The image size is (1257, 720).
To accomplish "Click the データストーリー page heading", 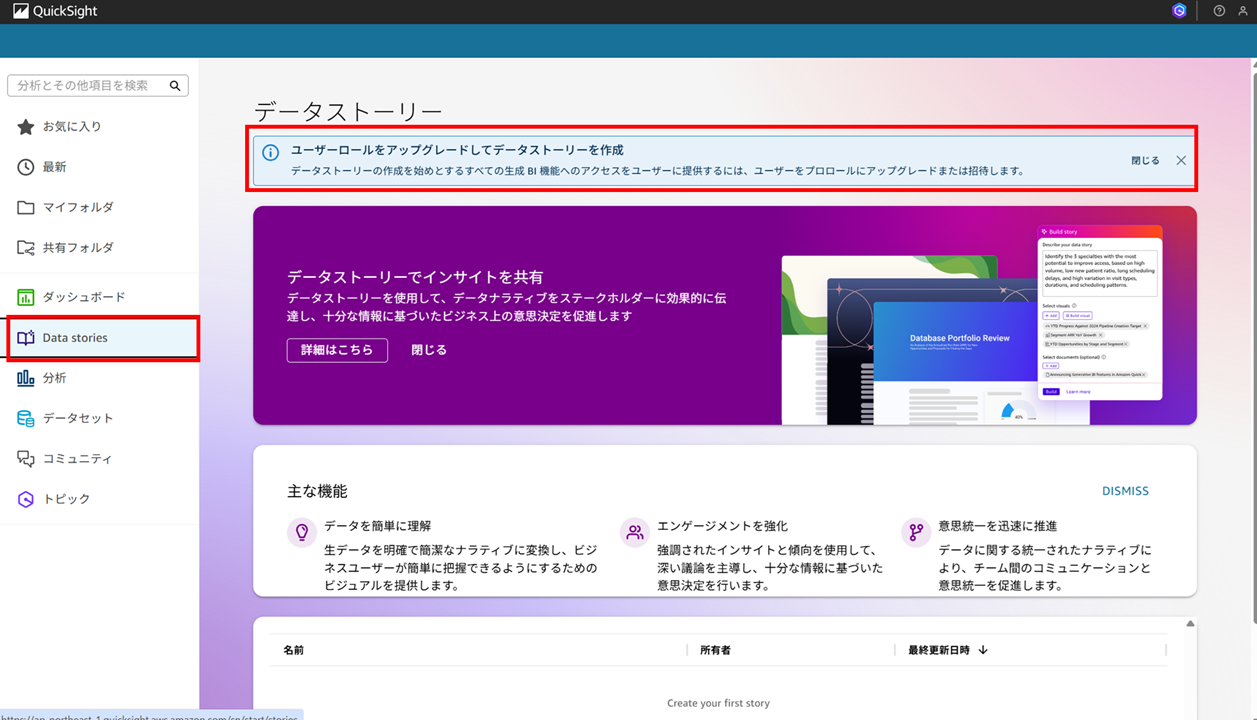I will [x=348, y=111].
